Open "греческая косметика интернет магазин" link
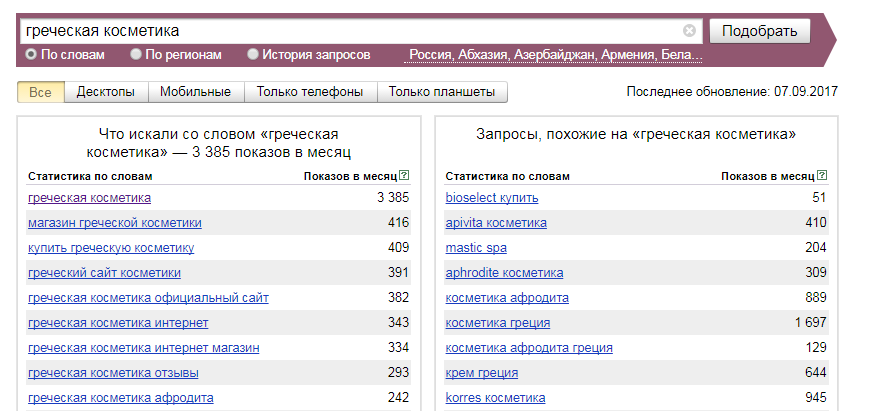The image size is (874, 411). click(143, 348)
